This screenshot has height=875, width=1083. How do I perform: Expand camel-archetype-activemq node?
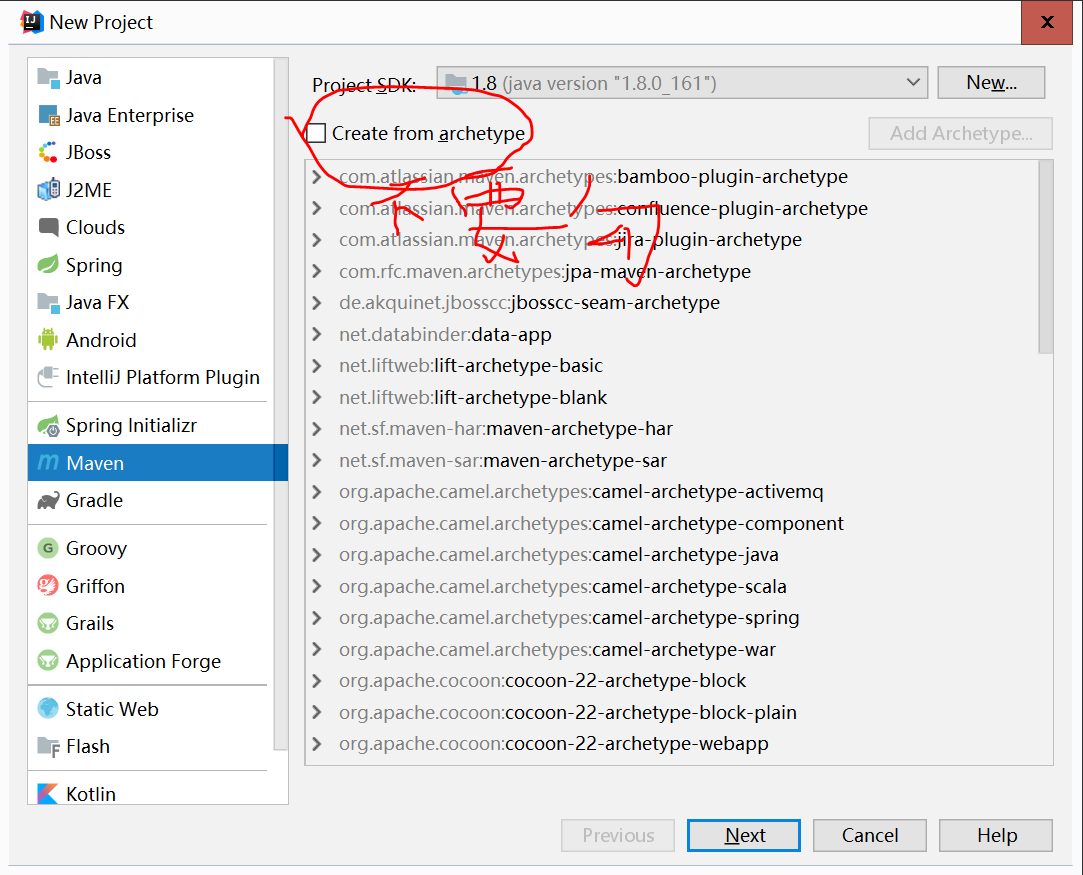point(317,492)
